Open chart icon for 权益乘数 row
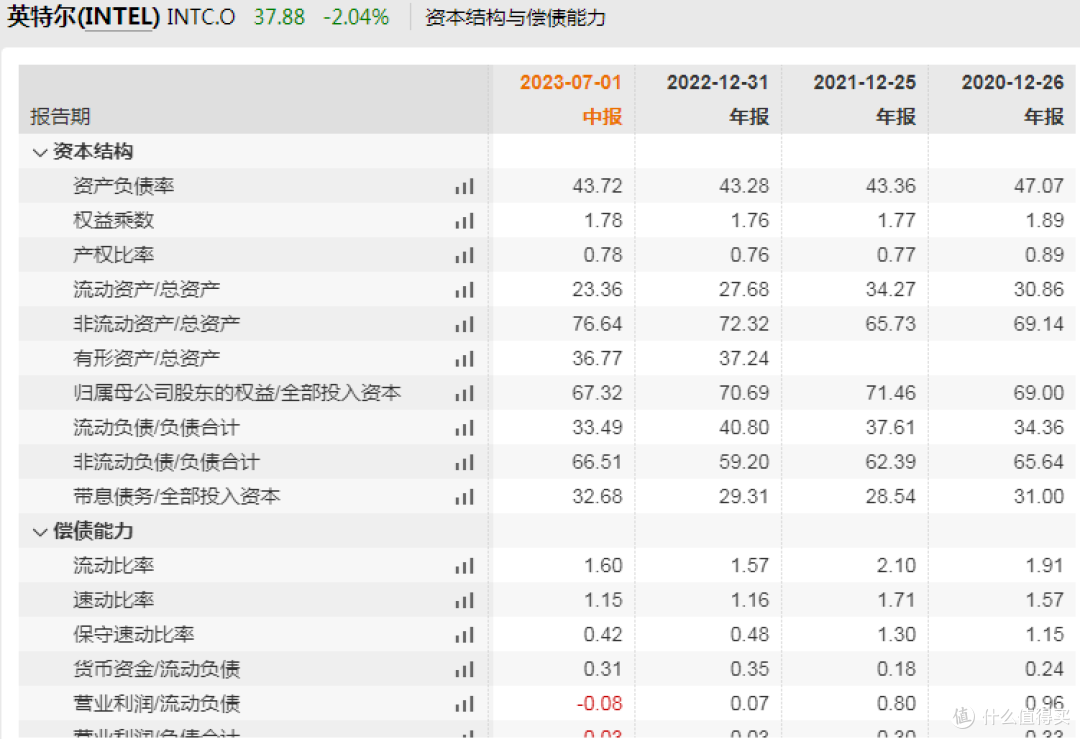The image size is (1080, 739). tap(464, 221)
